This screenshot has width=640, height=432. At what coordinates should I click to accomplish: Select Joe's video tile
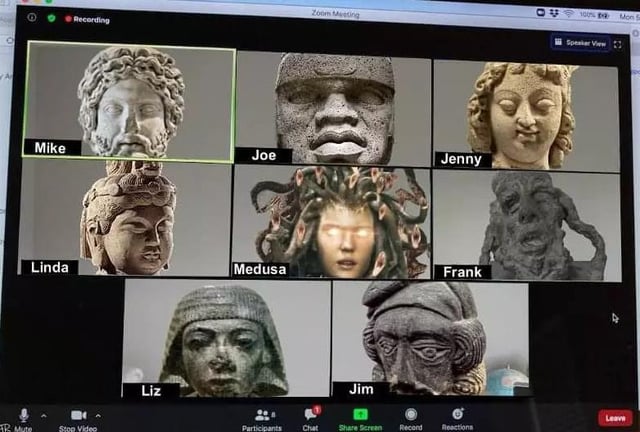[333, 108]
